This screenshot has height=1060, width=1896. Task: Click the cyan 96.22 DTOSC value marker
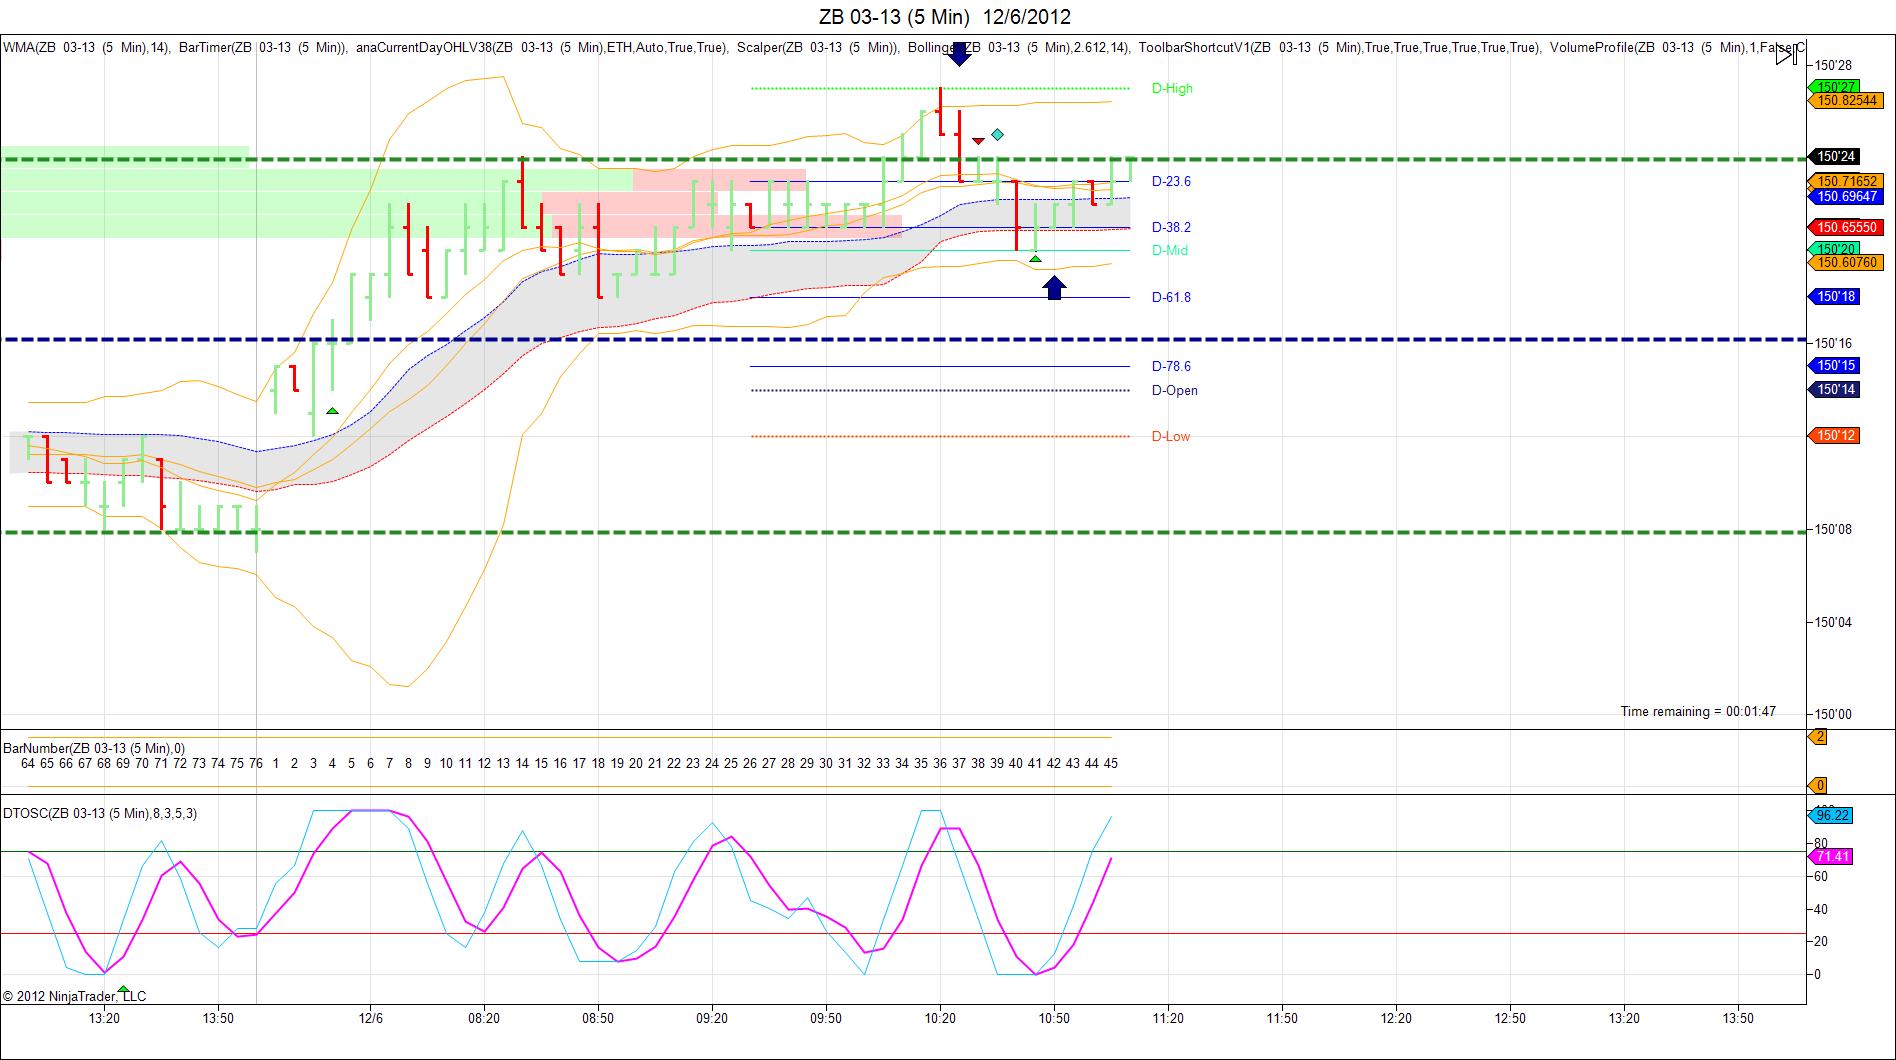(x=1829, y=815)
